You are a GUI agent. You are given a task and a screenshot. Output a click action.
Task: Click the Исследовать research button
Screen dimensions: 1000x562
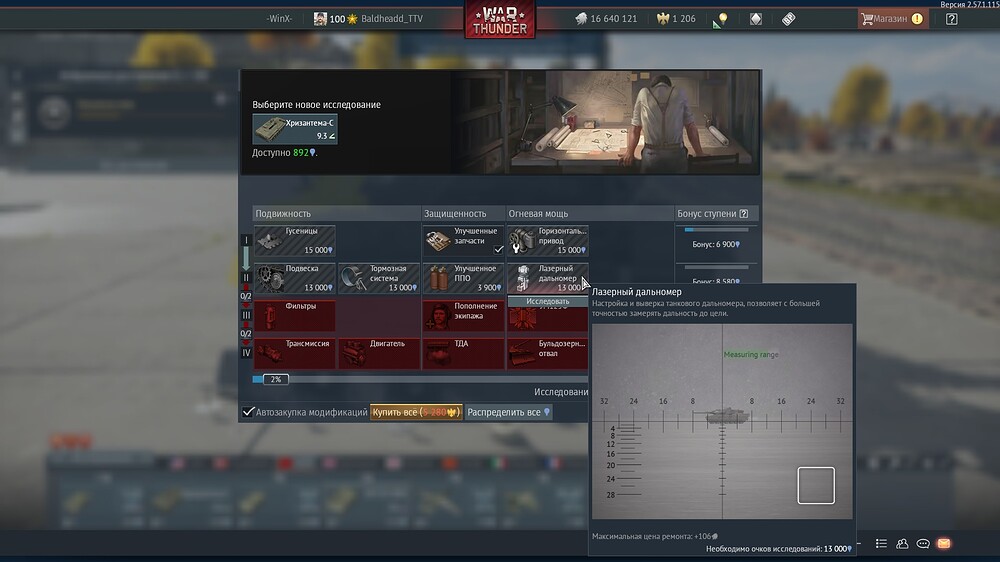pyautogui.click(x=547, y=301)
